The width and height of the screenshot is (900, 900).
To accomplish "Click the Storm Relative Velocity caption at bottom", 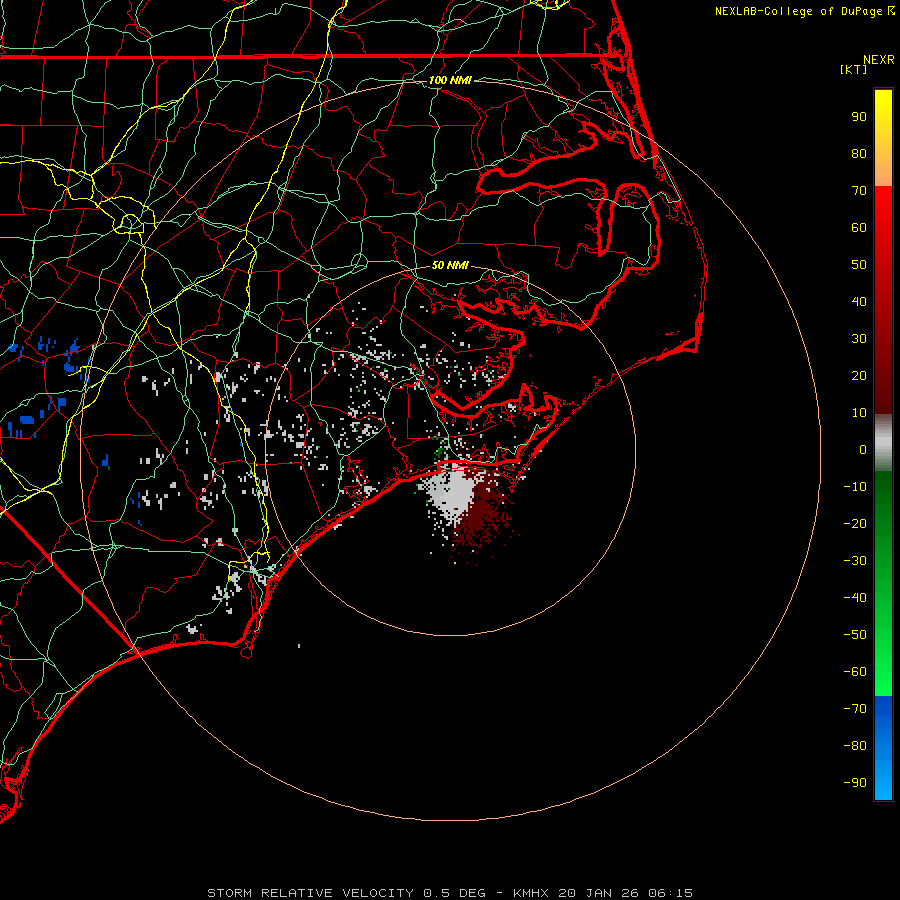I will pyautogui.click(x=450, y=893).
